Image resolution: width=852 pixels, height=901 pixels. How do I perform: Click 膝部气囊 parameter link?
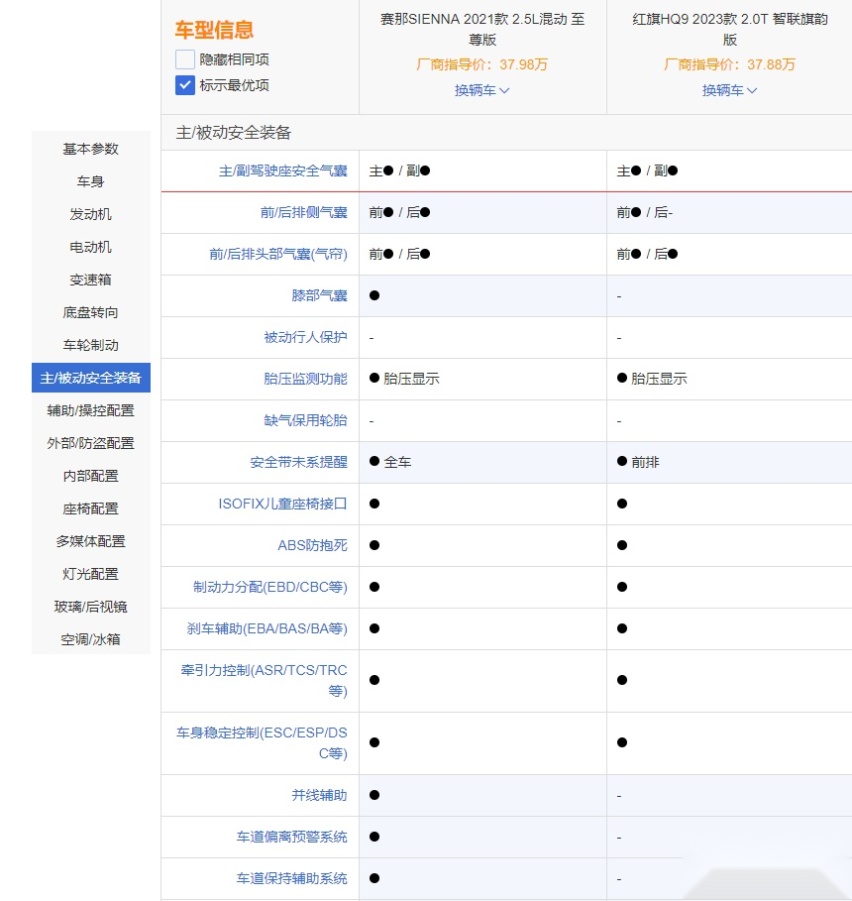(x=319, y=295)
